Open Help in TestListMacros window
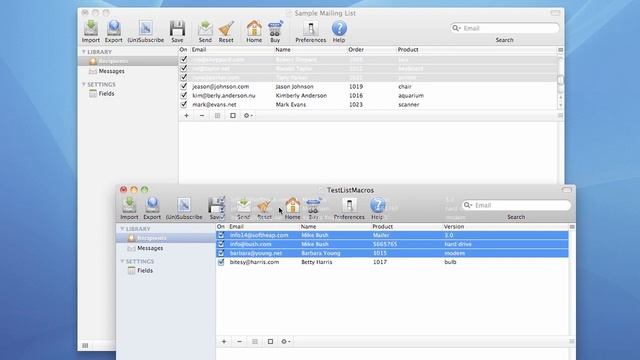Screen dimensions: 640x360 point(377,205)
